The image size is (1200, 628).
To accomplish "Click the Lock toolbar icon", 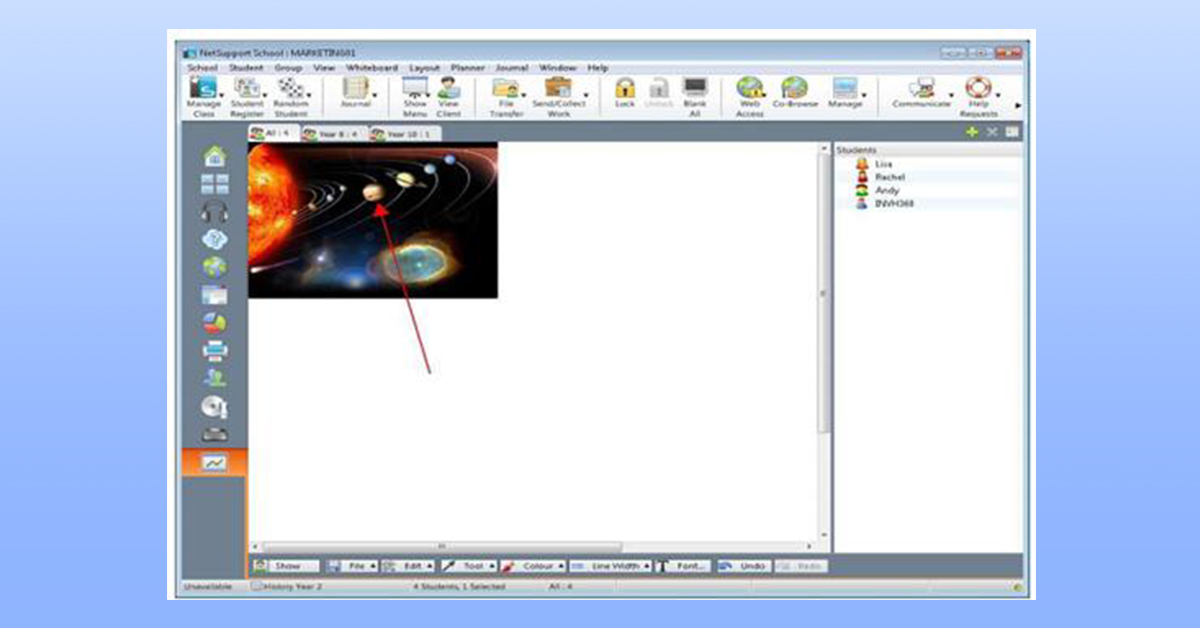I will click(x=625, y=89).
